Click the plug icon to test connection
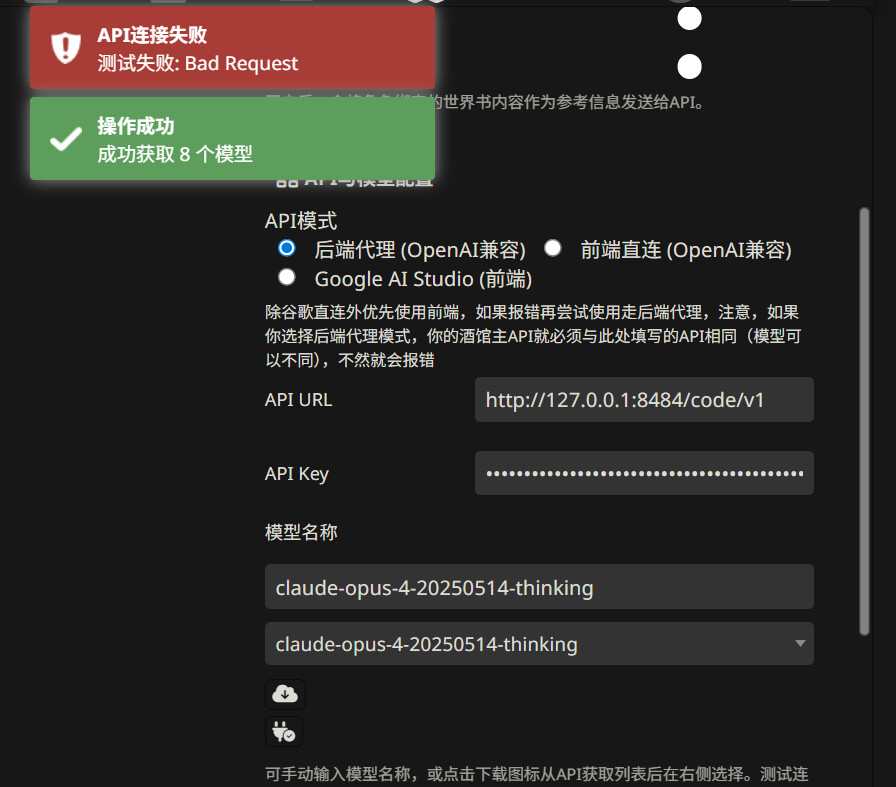Viewport: 896px width, 787px height. point(284,732)
